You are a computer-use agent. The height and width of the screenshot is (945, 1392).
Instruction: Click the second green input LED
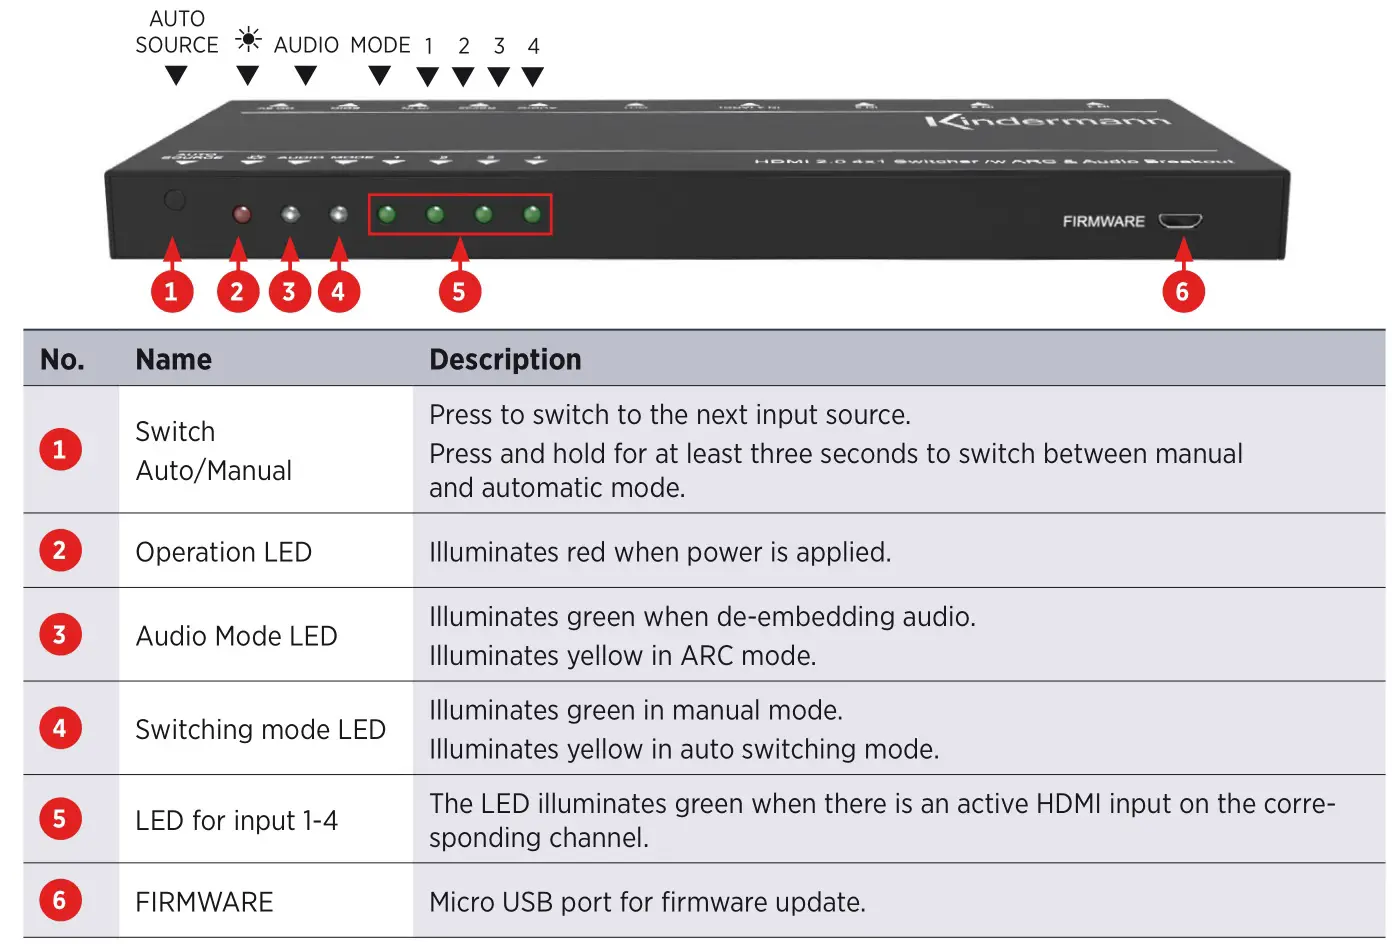[x=435, y=214]
